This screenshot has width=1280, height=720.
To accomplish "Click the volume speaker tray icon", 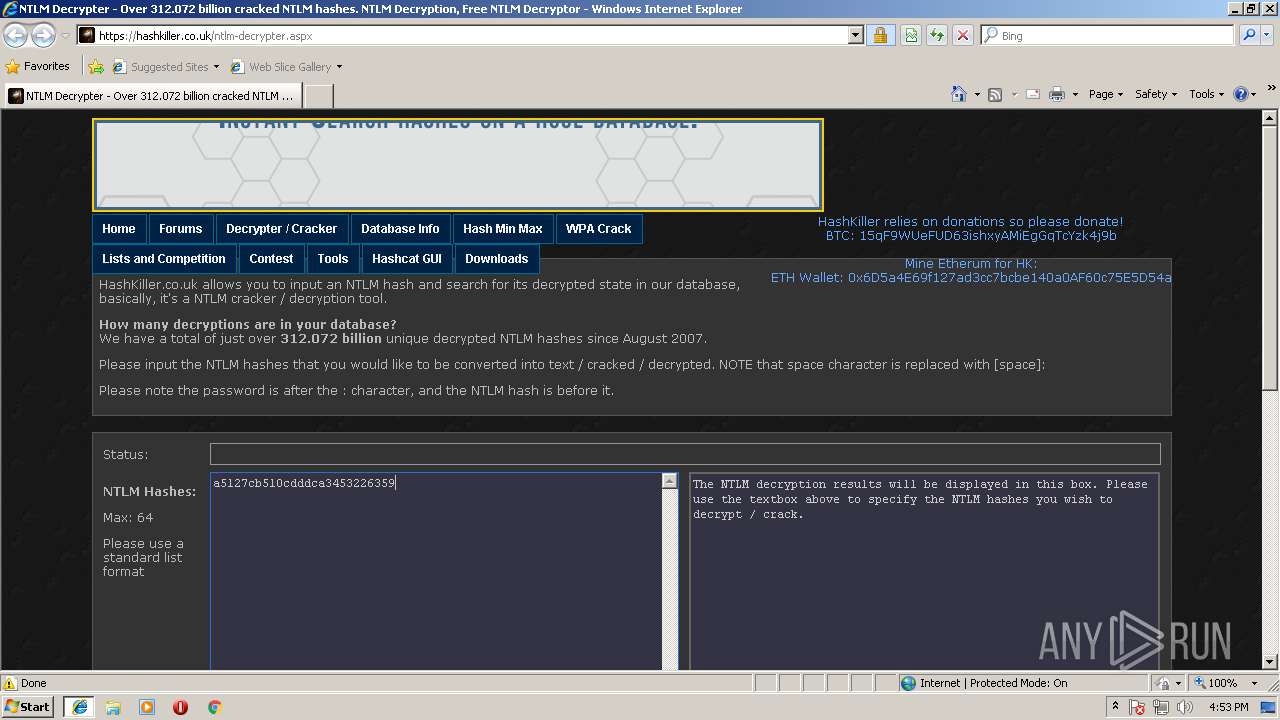I will [x=1185, y=707].
